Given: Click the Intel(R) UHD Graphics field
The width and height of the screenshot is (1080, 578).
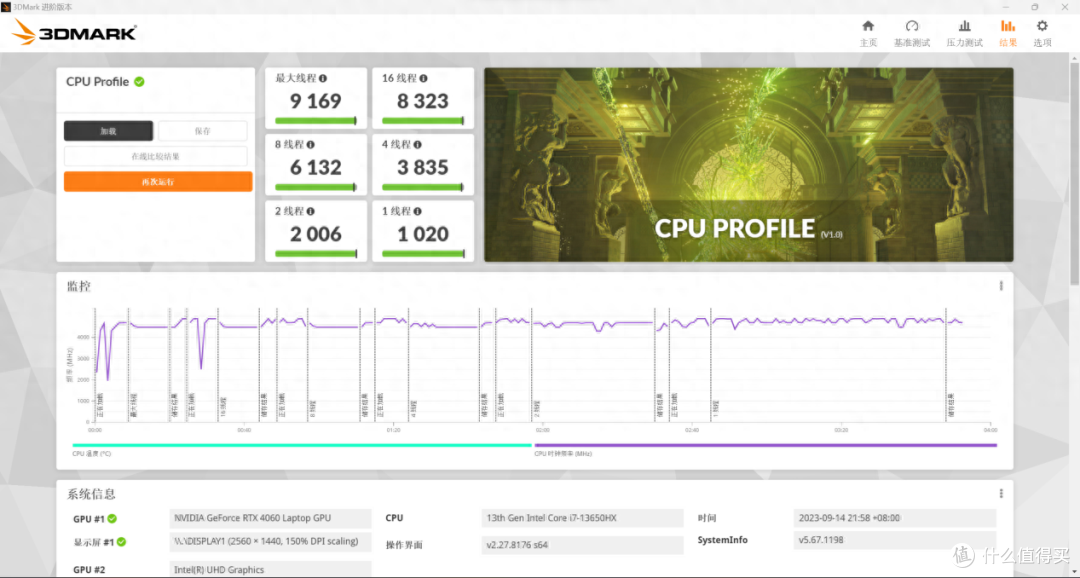Looking at the screenshot, I should pyautogui.click(x=270, y=569).
